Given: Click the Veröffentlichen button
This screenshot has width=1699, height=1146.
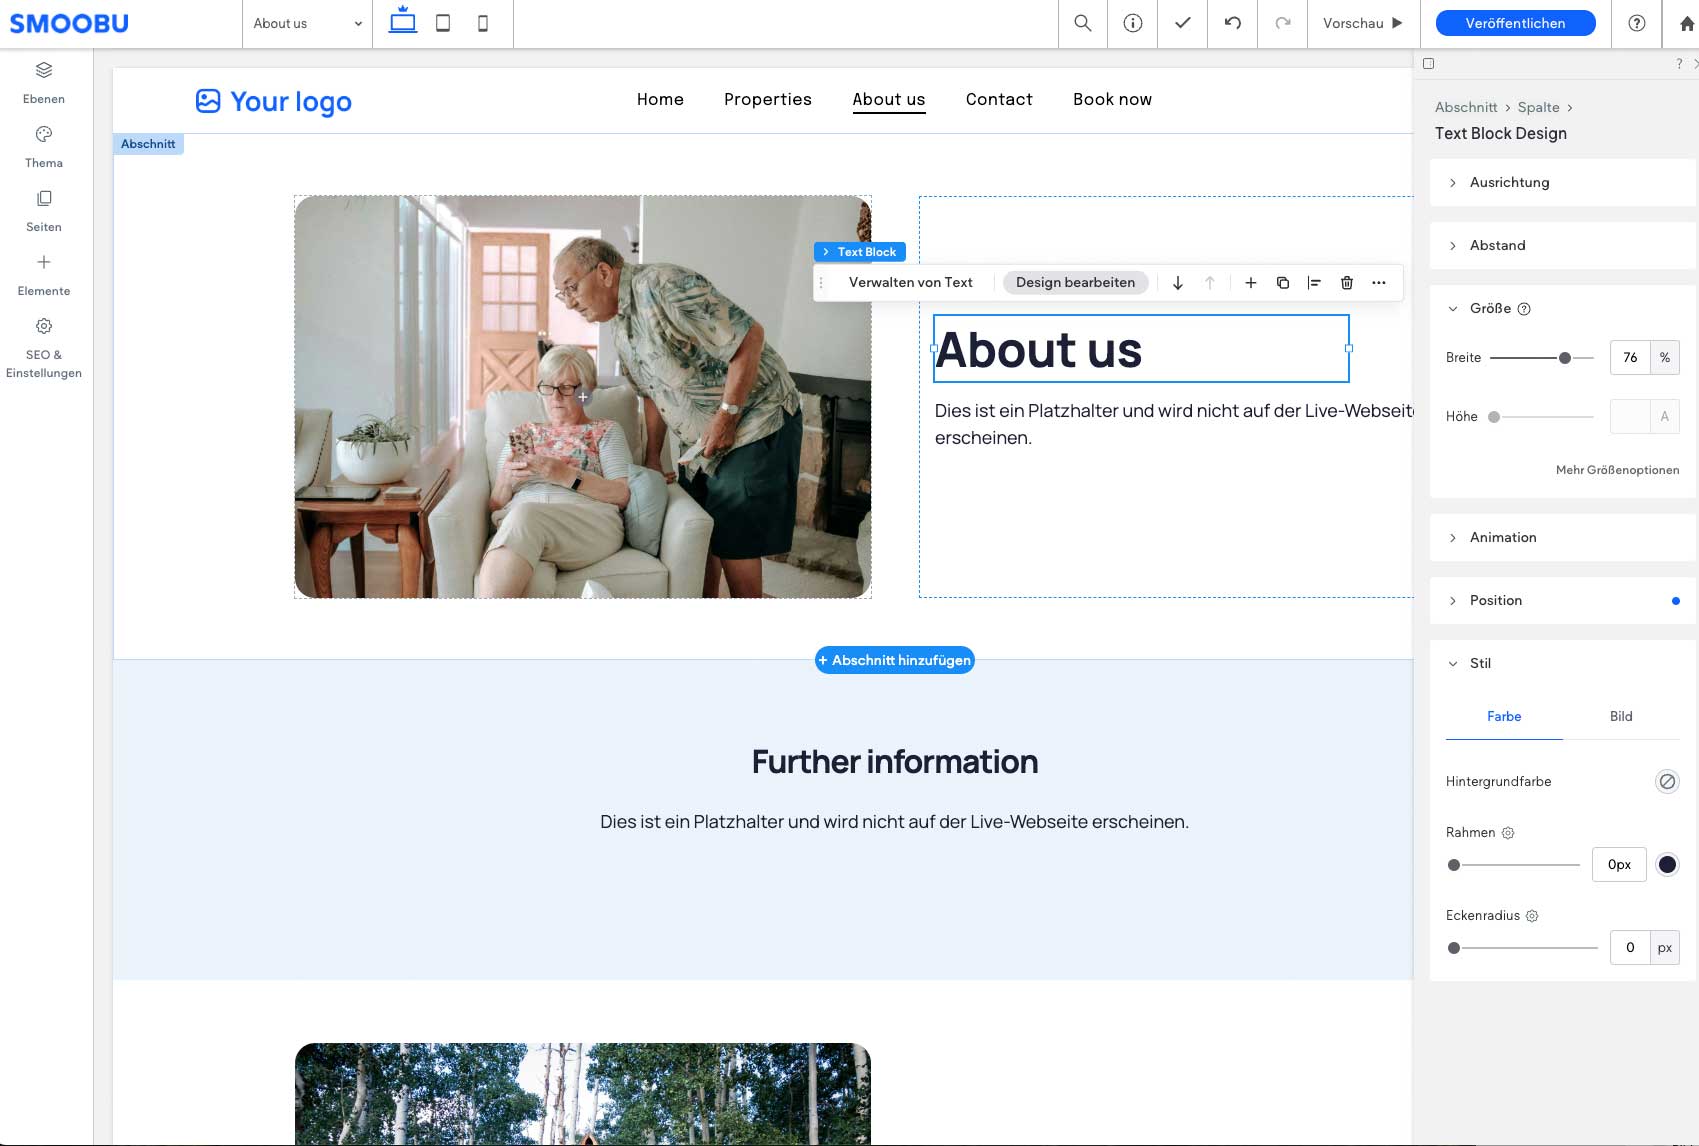Looking at the screenshot, I should point(1514,23).
